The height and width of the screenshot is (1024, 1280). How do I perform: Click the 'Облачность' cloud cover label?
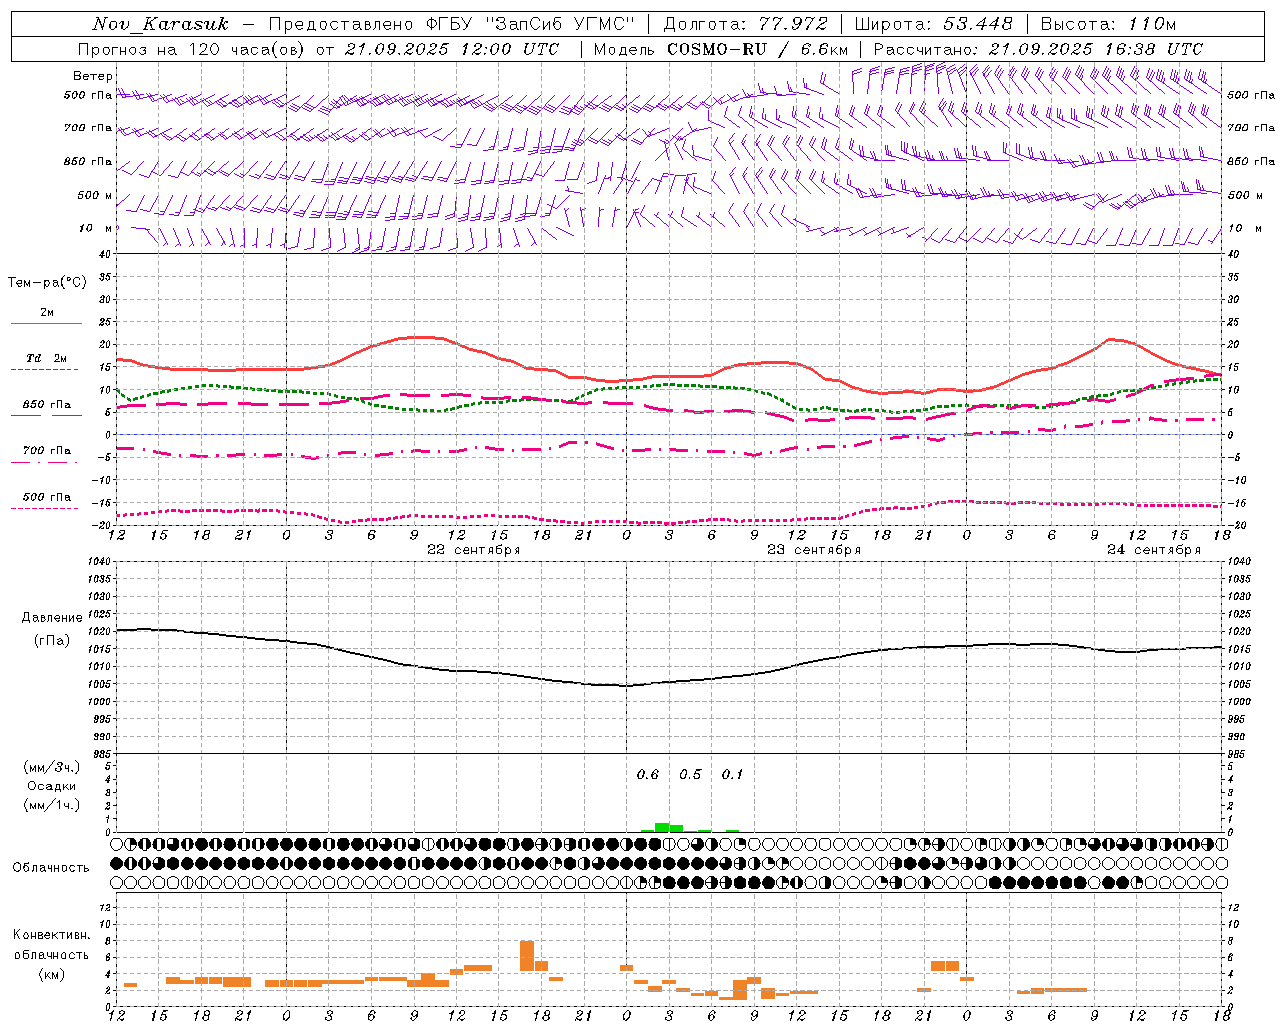(51, 868)
